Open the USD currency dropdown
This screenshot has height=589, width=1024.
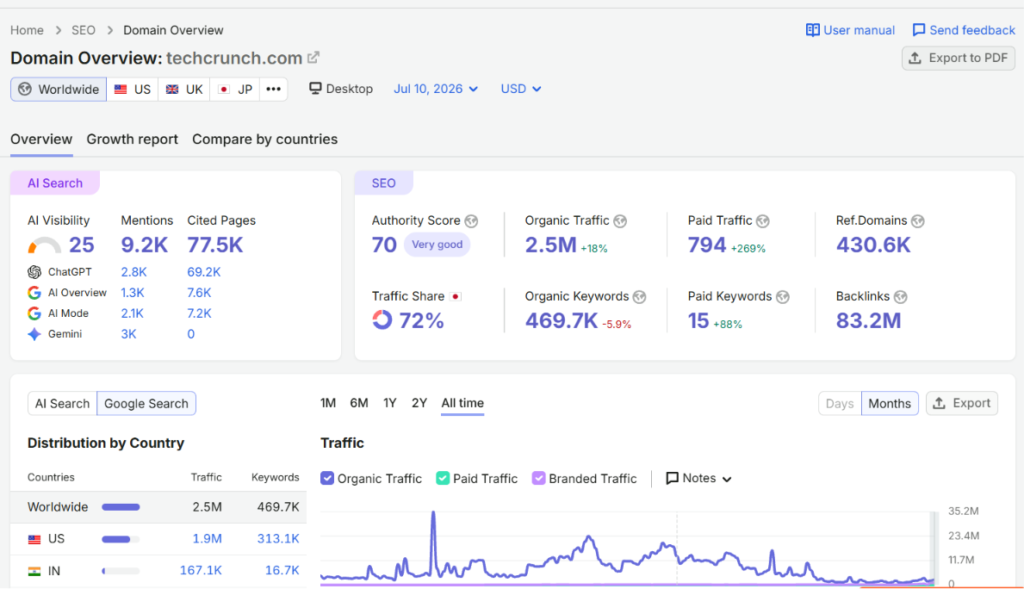click(520, 89)
